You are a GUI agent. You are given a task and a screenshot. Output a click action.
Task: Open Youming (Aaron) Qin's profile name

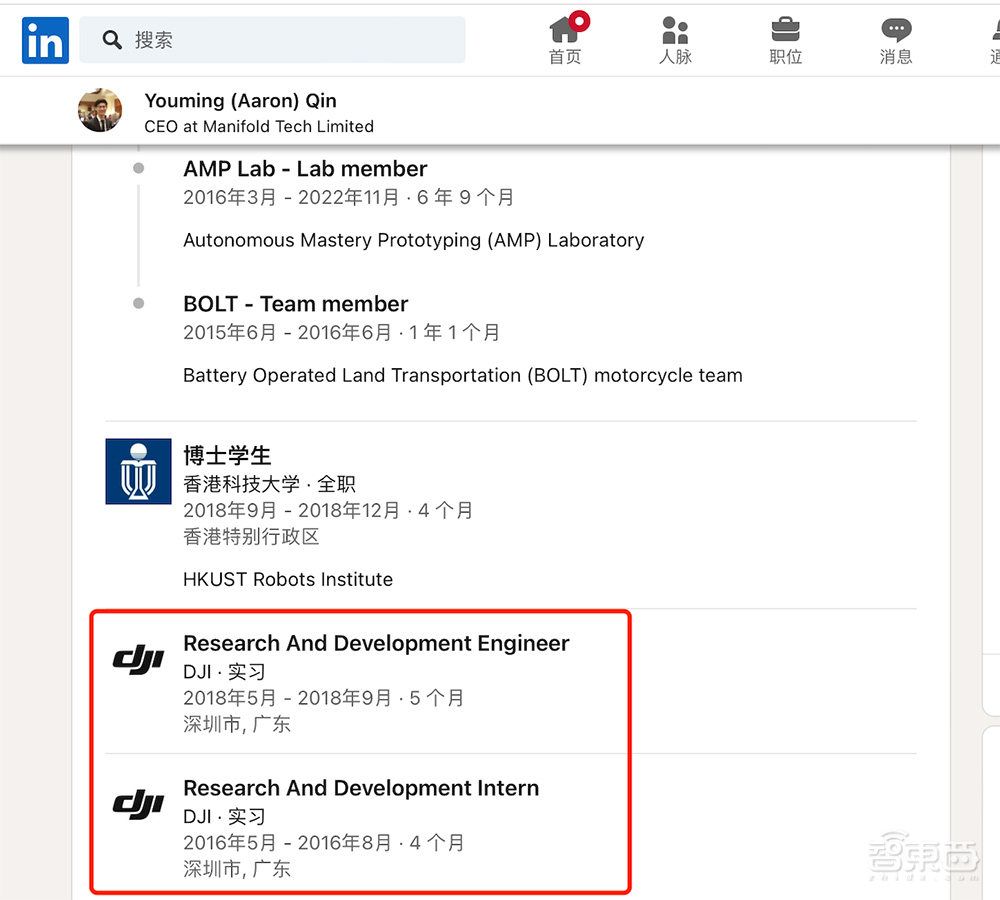[x=240, y=100]
